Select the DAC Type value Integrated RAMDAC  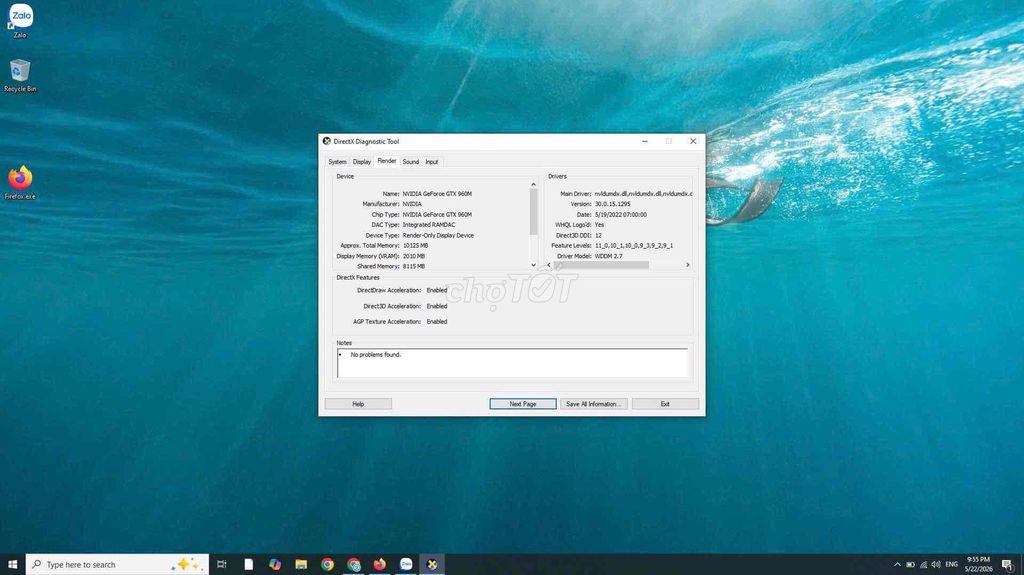coord(428,225)
